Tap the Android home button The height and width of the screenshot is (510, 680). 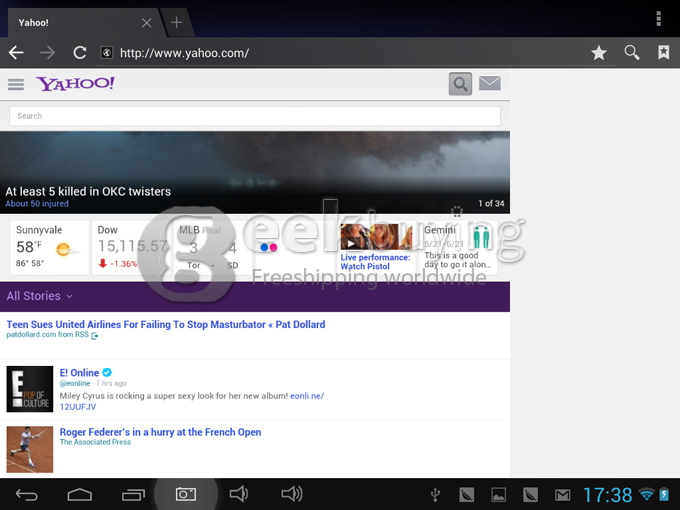(80, 494)
